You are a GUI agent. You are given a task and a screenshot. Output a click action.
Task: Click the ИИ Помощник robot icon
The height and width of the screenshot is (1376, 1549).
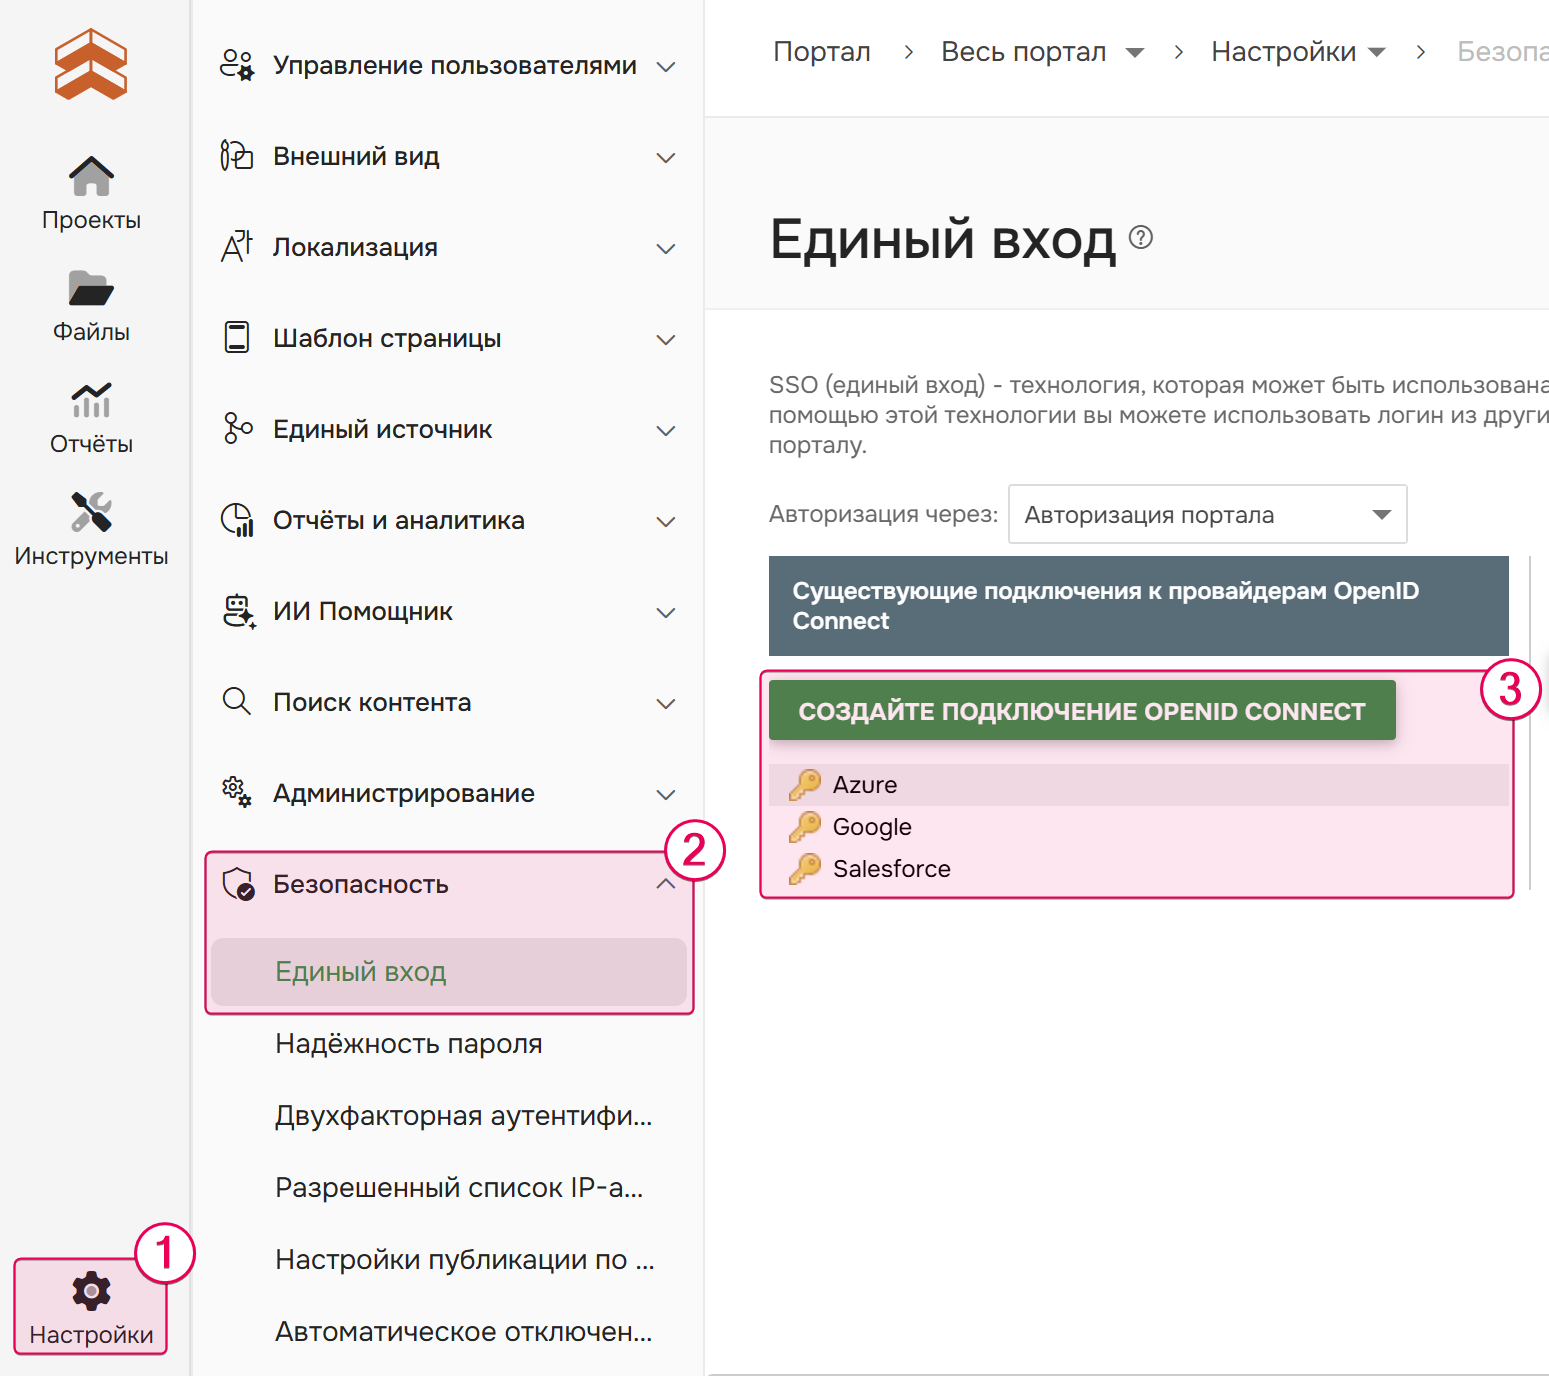(237, 611)
